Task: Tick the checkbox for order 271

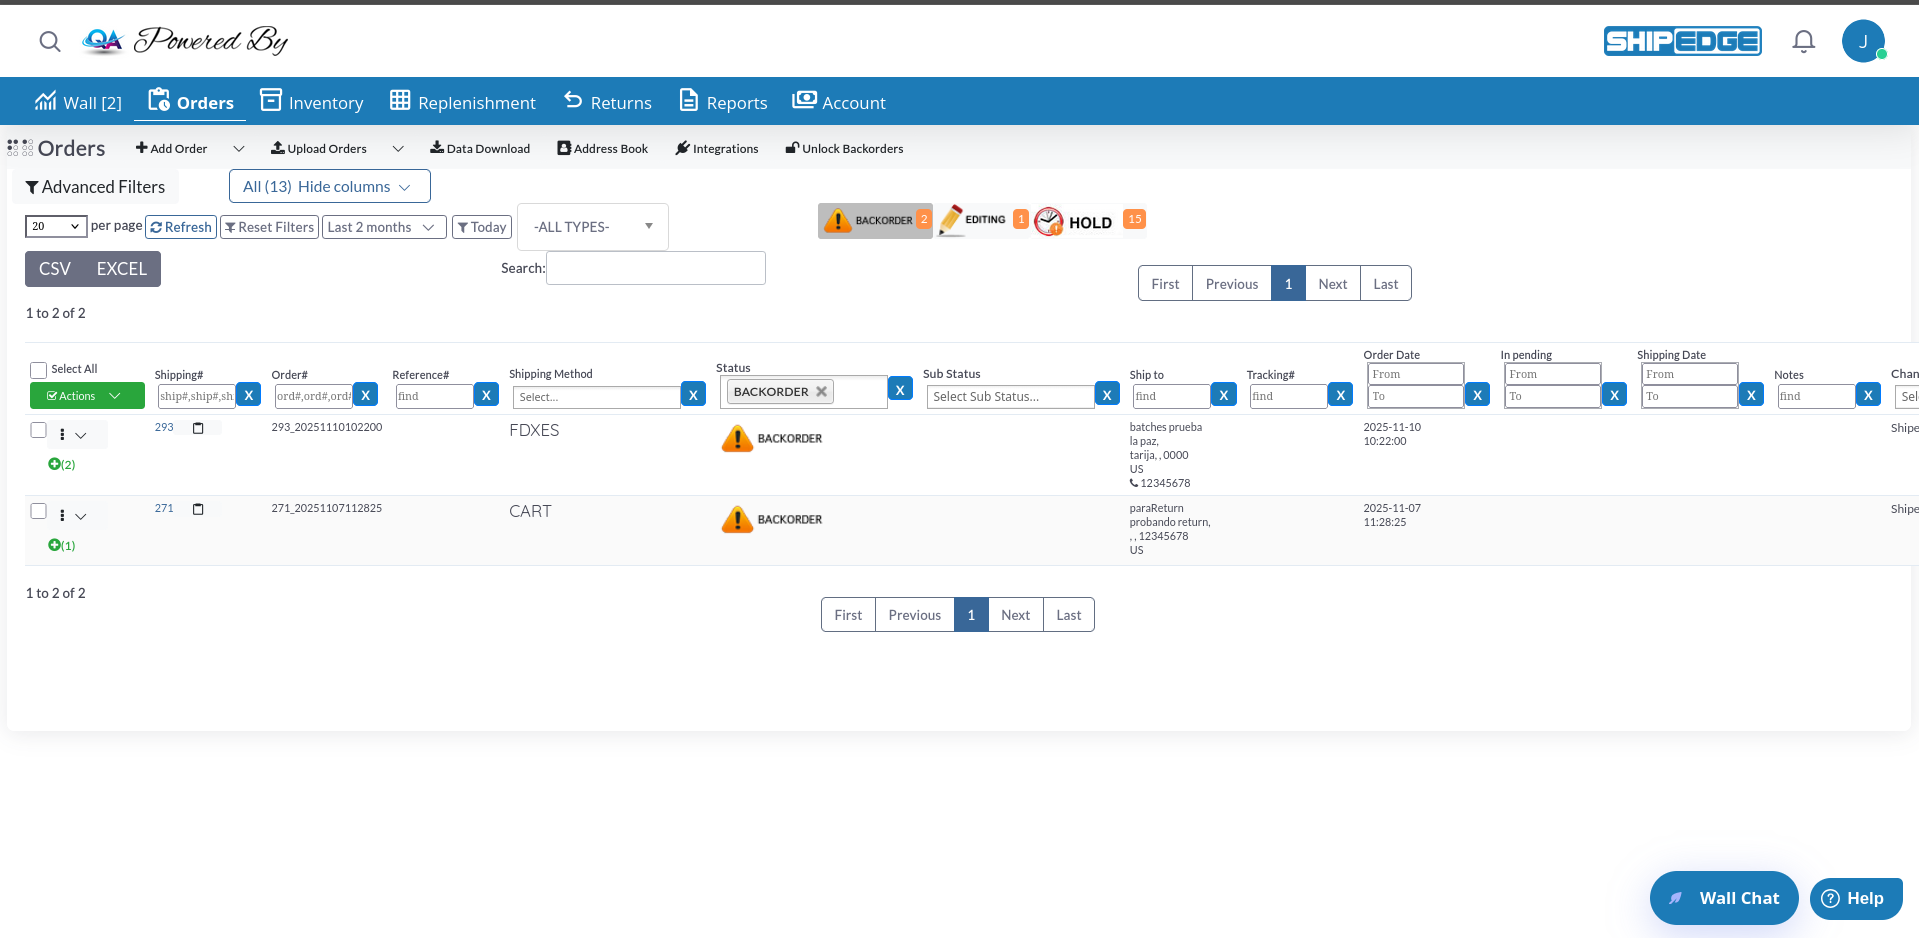Action: (x=39, y=511)
